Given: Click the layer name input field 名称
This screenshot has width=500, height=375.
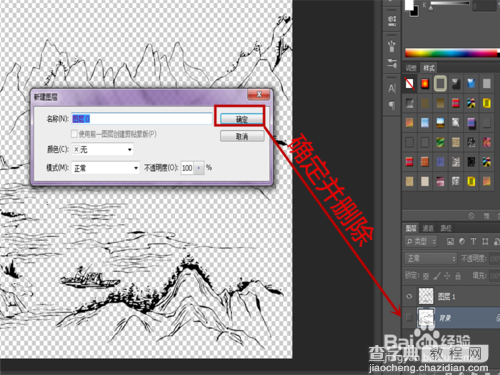Looking at the screenshot, I should click(x=142, y=119).
